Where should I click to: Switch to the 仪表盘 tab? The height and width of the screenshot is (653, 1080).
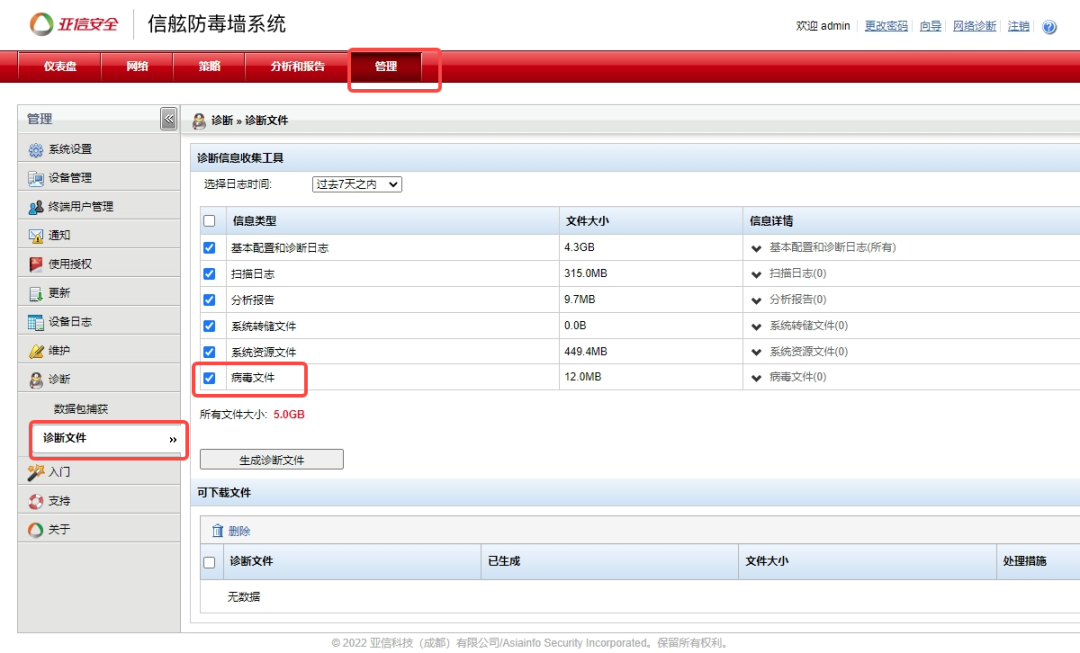60,67
